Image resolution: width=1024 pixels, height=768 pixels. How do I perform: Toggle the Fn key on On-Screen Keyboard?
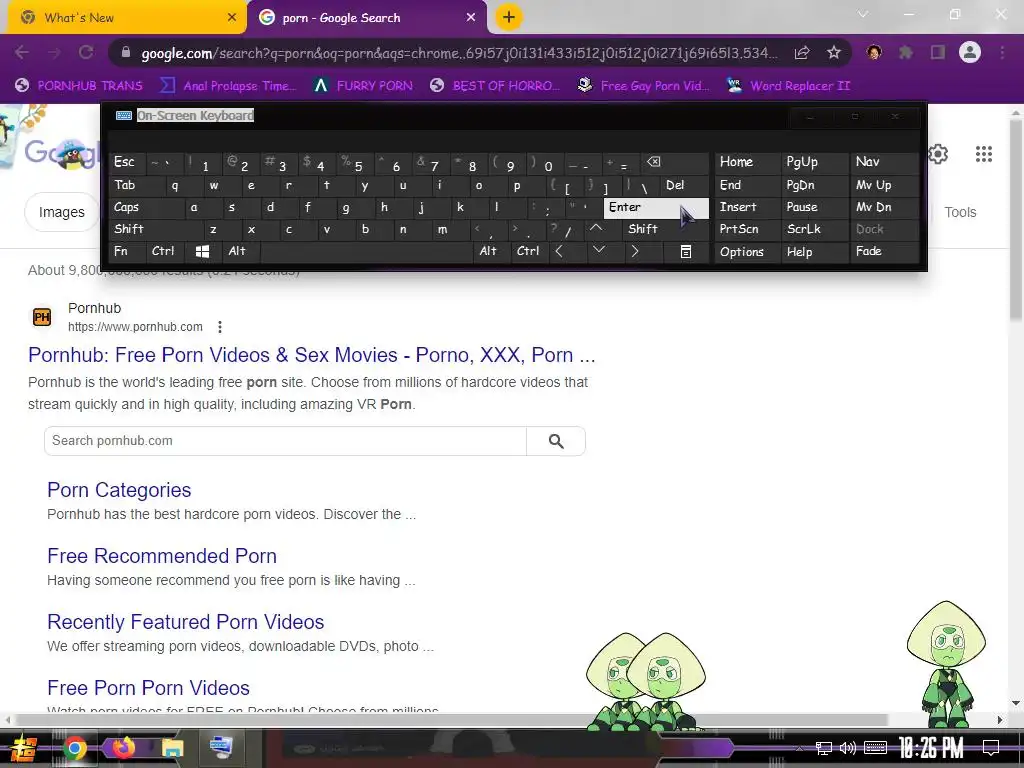tap(127, 251)
